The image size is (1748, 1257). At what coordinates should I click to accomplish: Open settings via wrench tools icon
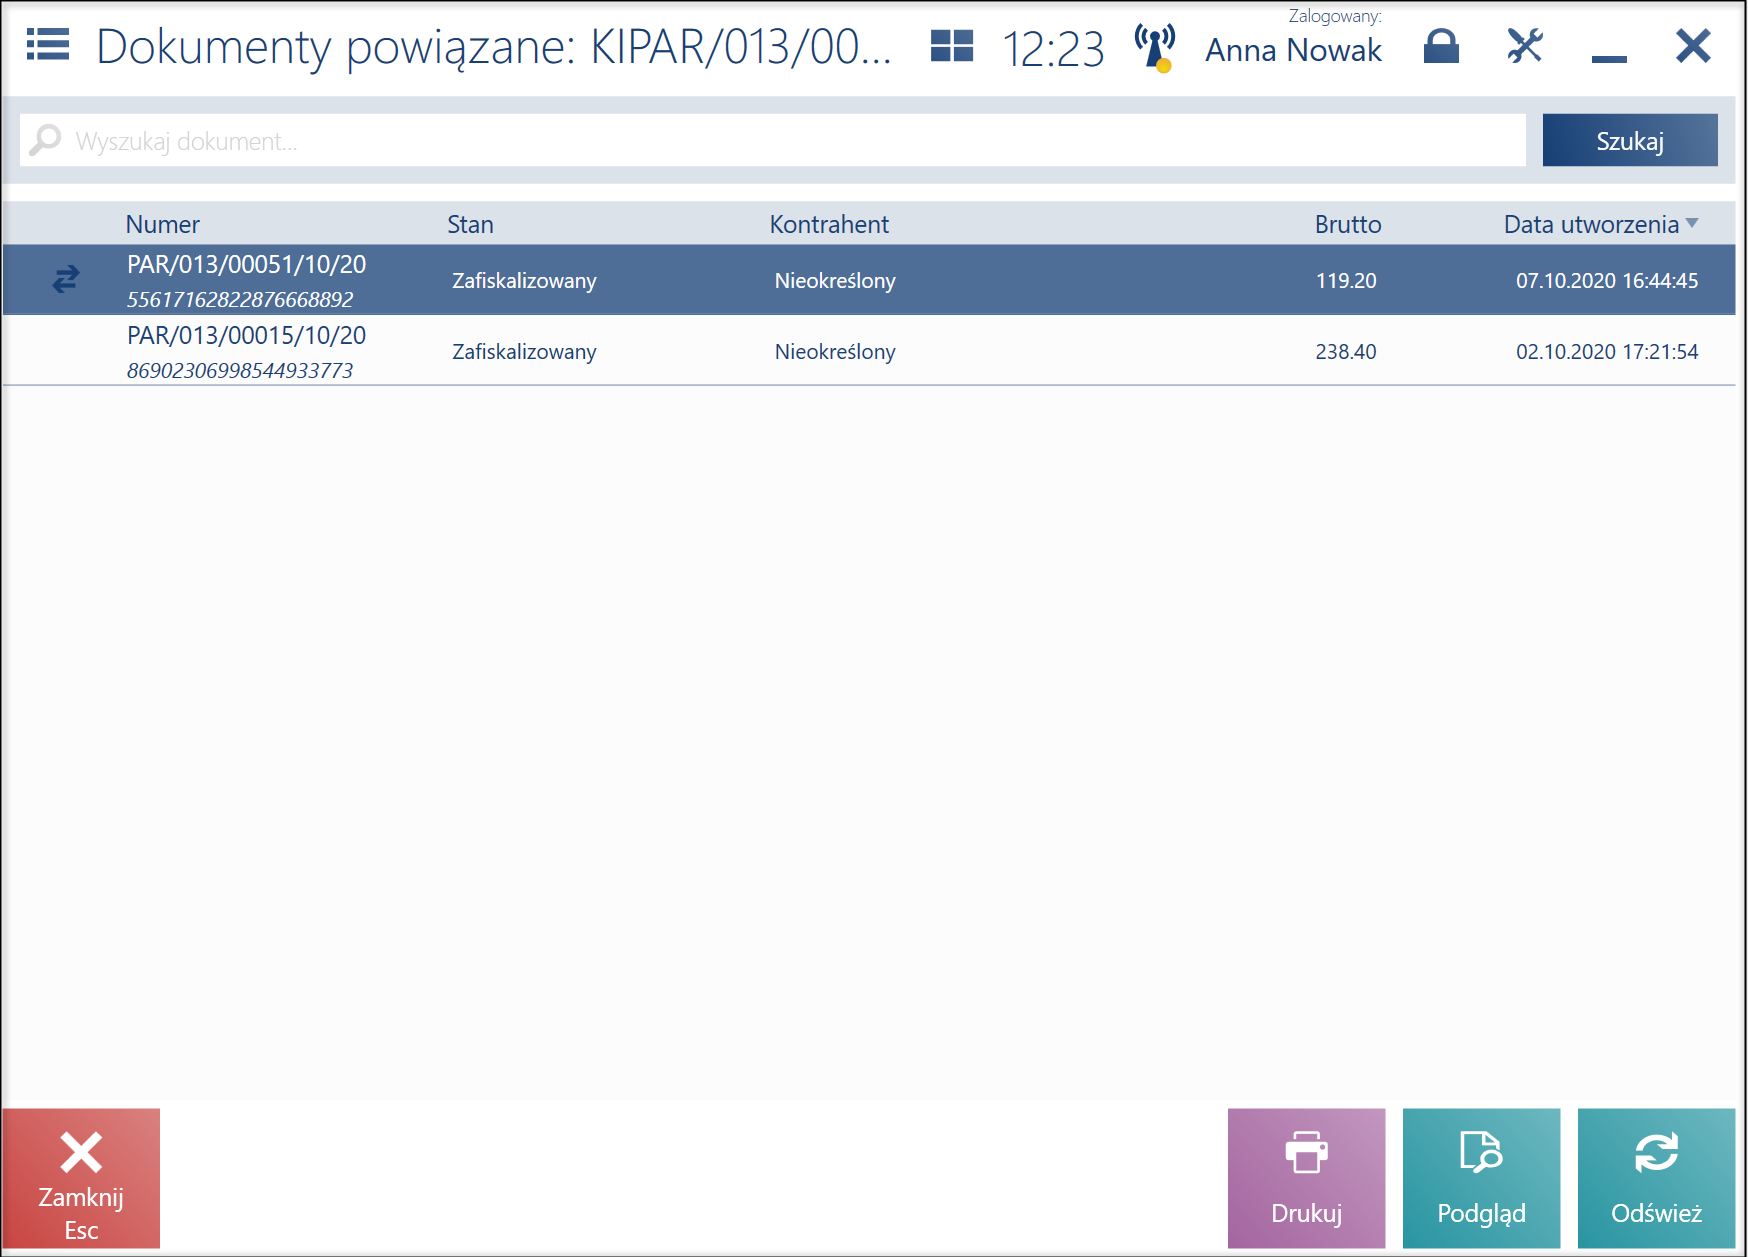(x=1525, y=46)
